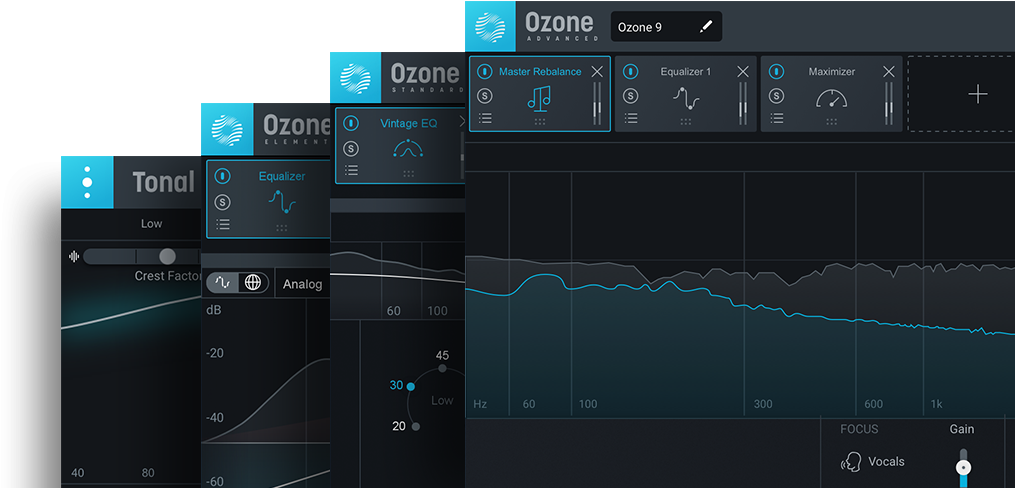Click the Equalizer 1 module title
The width and height of the screenshot is (1015, 488).
coord(686,71)
